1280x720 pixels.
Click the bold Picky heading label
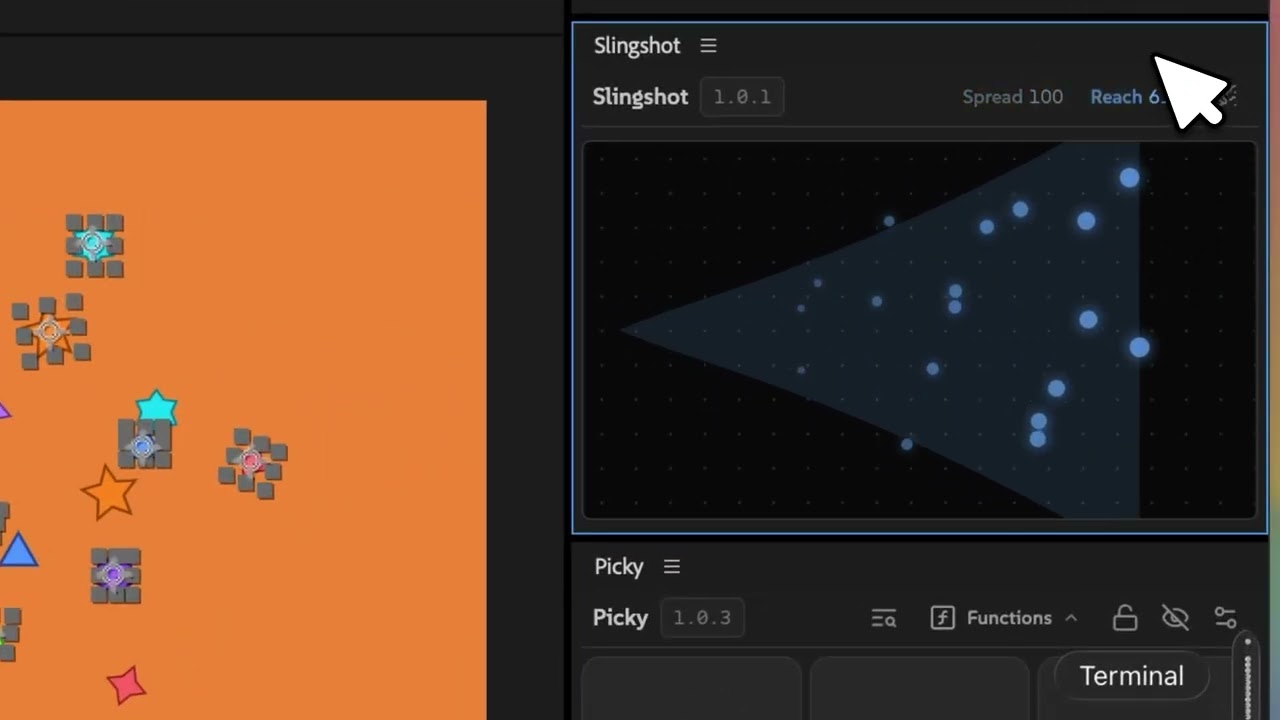tap(621, 618)
